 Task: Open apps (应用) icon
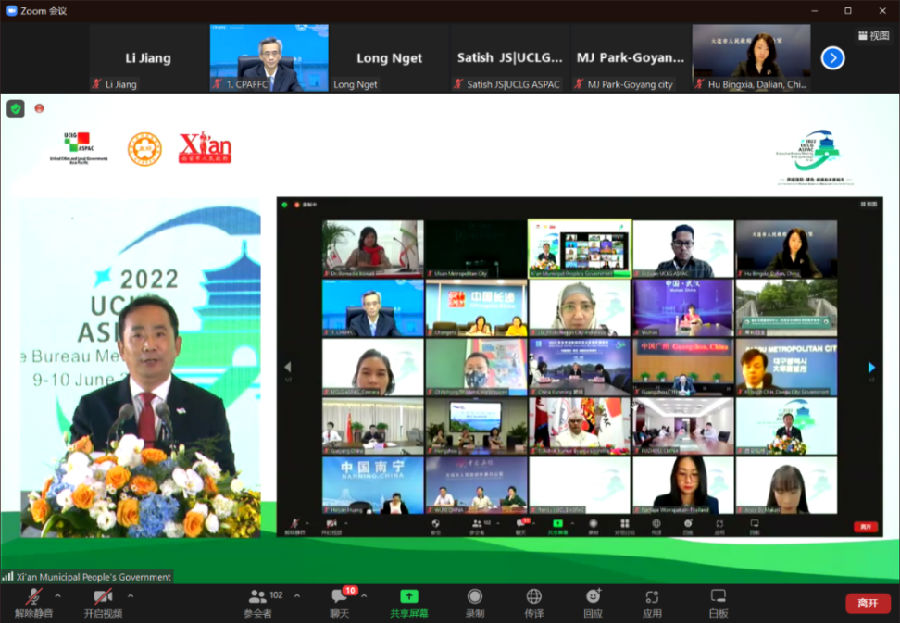[652, 602]
